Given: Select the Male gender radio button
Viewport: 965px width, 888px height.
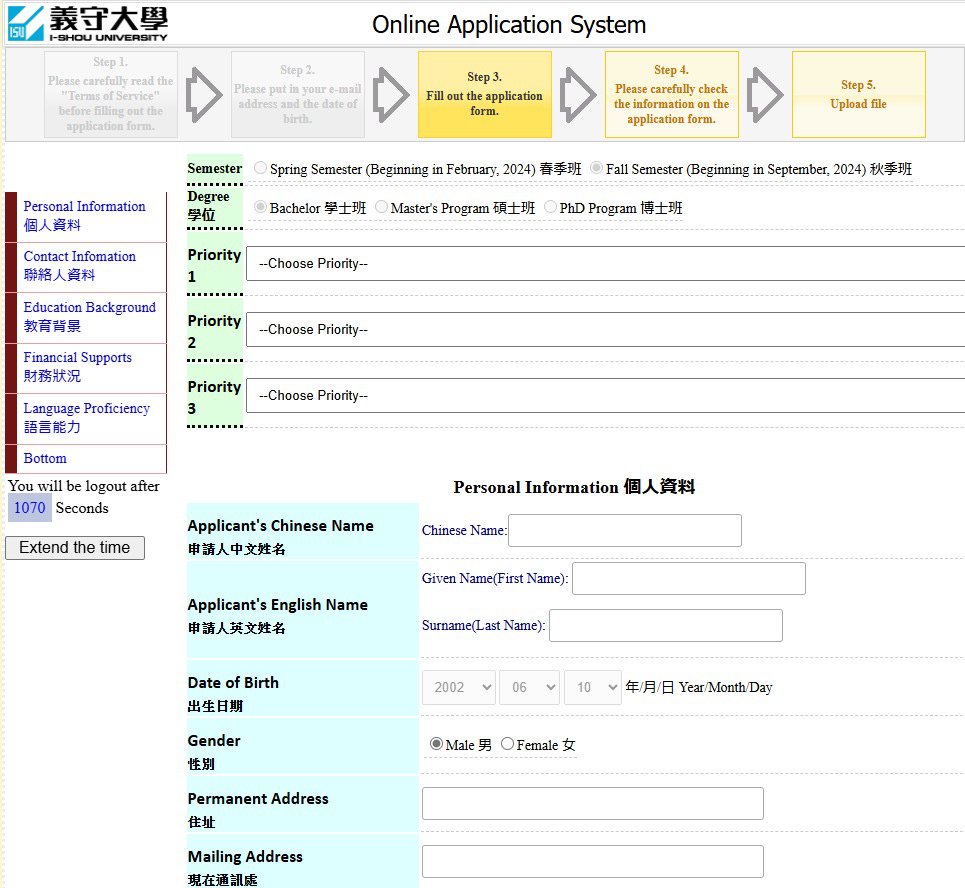Looking at the screenshot, I should coord(436,744).
